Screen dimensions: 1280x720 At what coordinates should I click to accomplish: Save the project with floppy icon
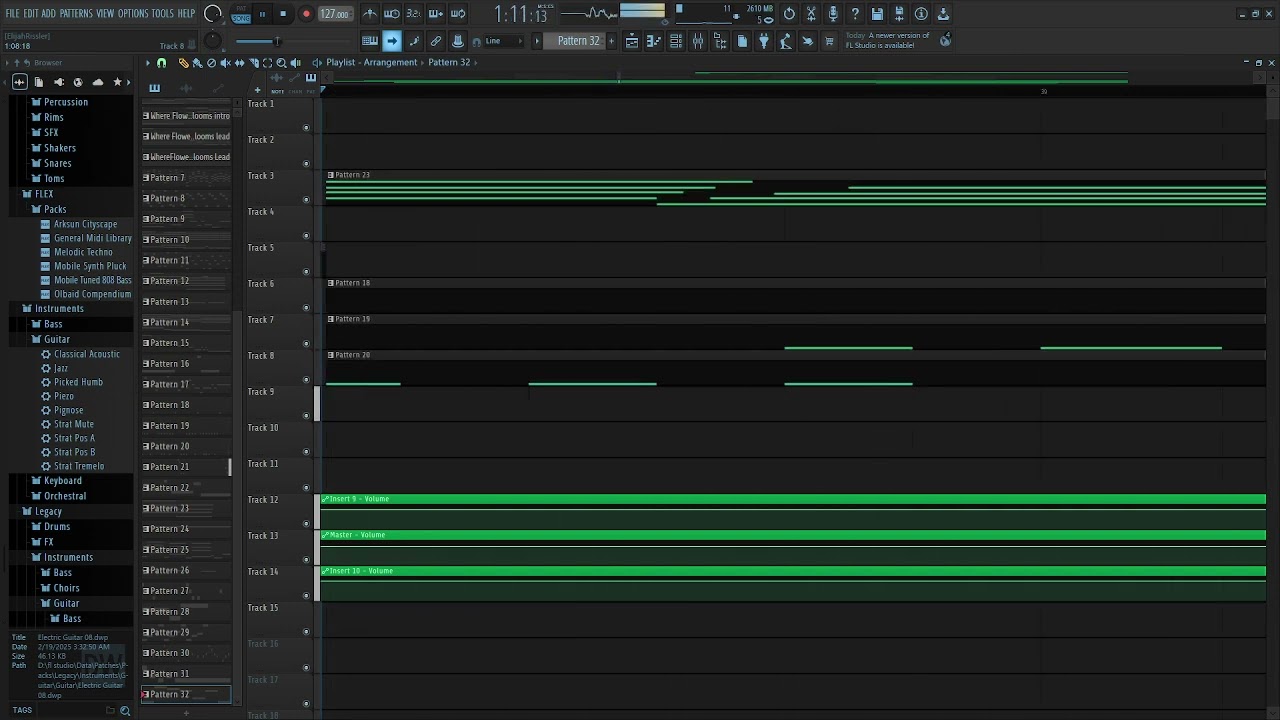pos(877,14)
